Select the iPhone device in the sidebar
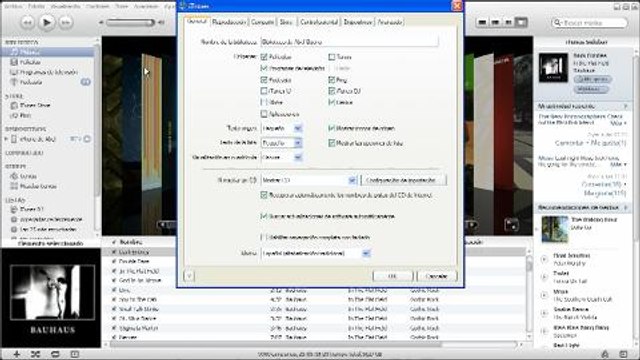This screenshot has height=360, width=640. (x=38, y=139)
